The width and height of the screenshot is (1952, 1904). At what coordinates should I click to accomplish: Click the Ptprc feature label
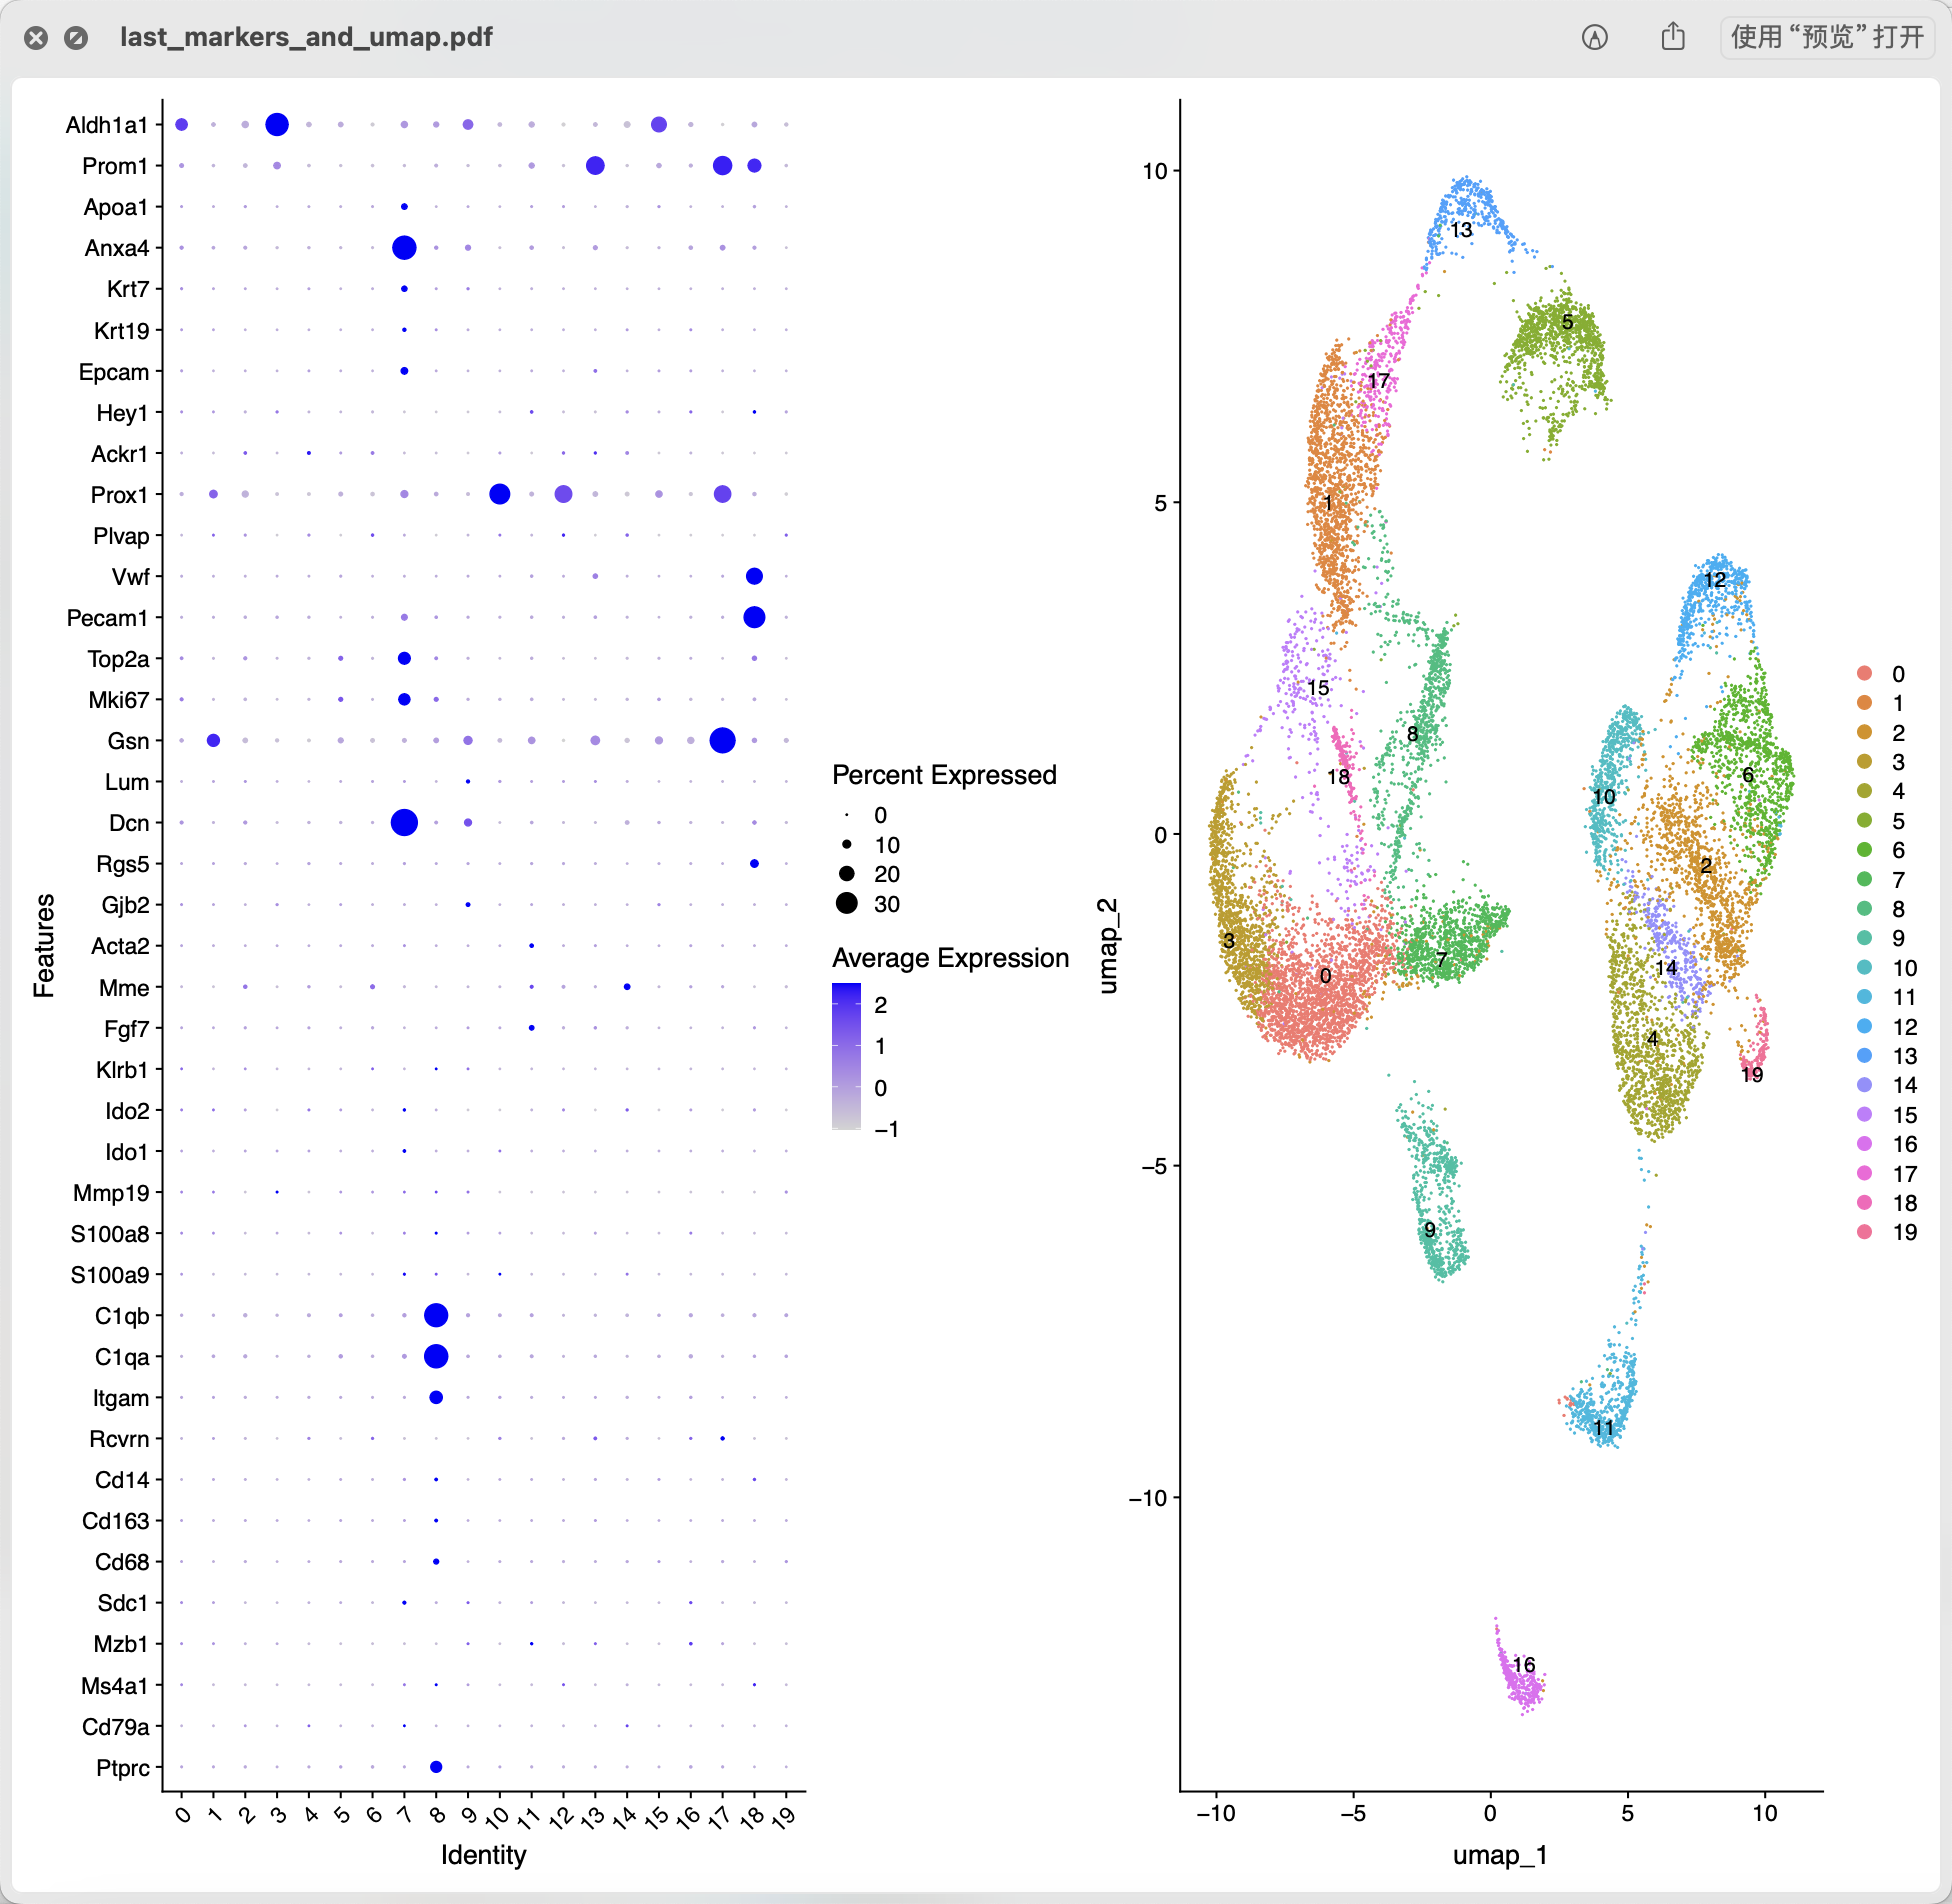123,1768
